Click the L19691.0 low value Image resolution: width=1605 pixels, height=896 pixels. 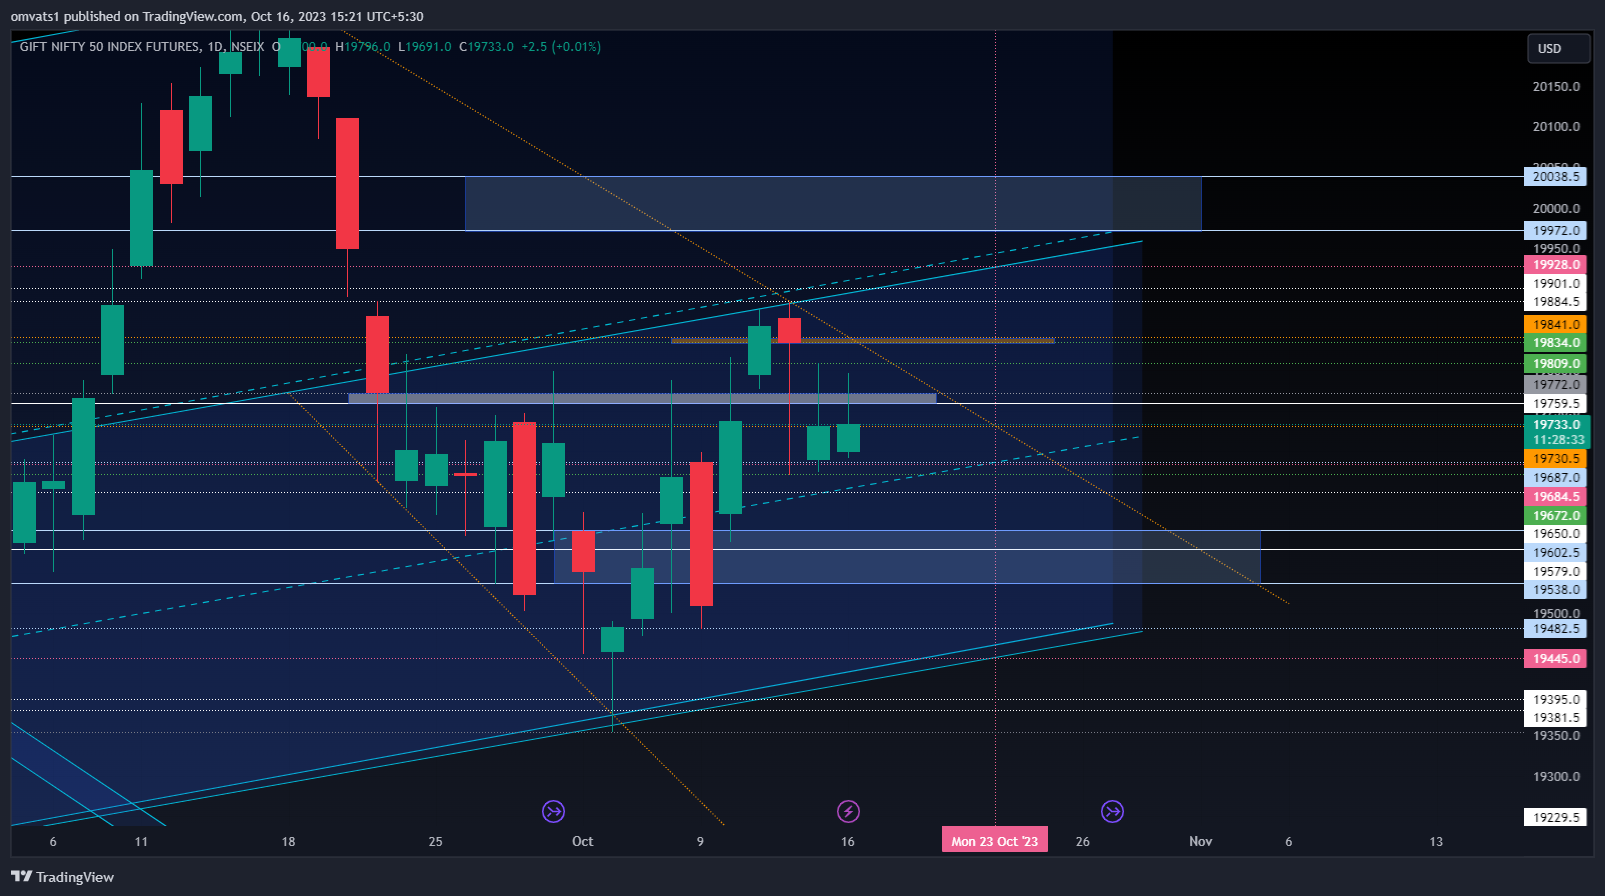[x=425, y=46]
